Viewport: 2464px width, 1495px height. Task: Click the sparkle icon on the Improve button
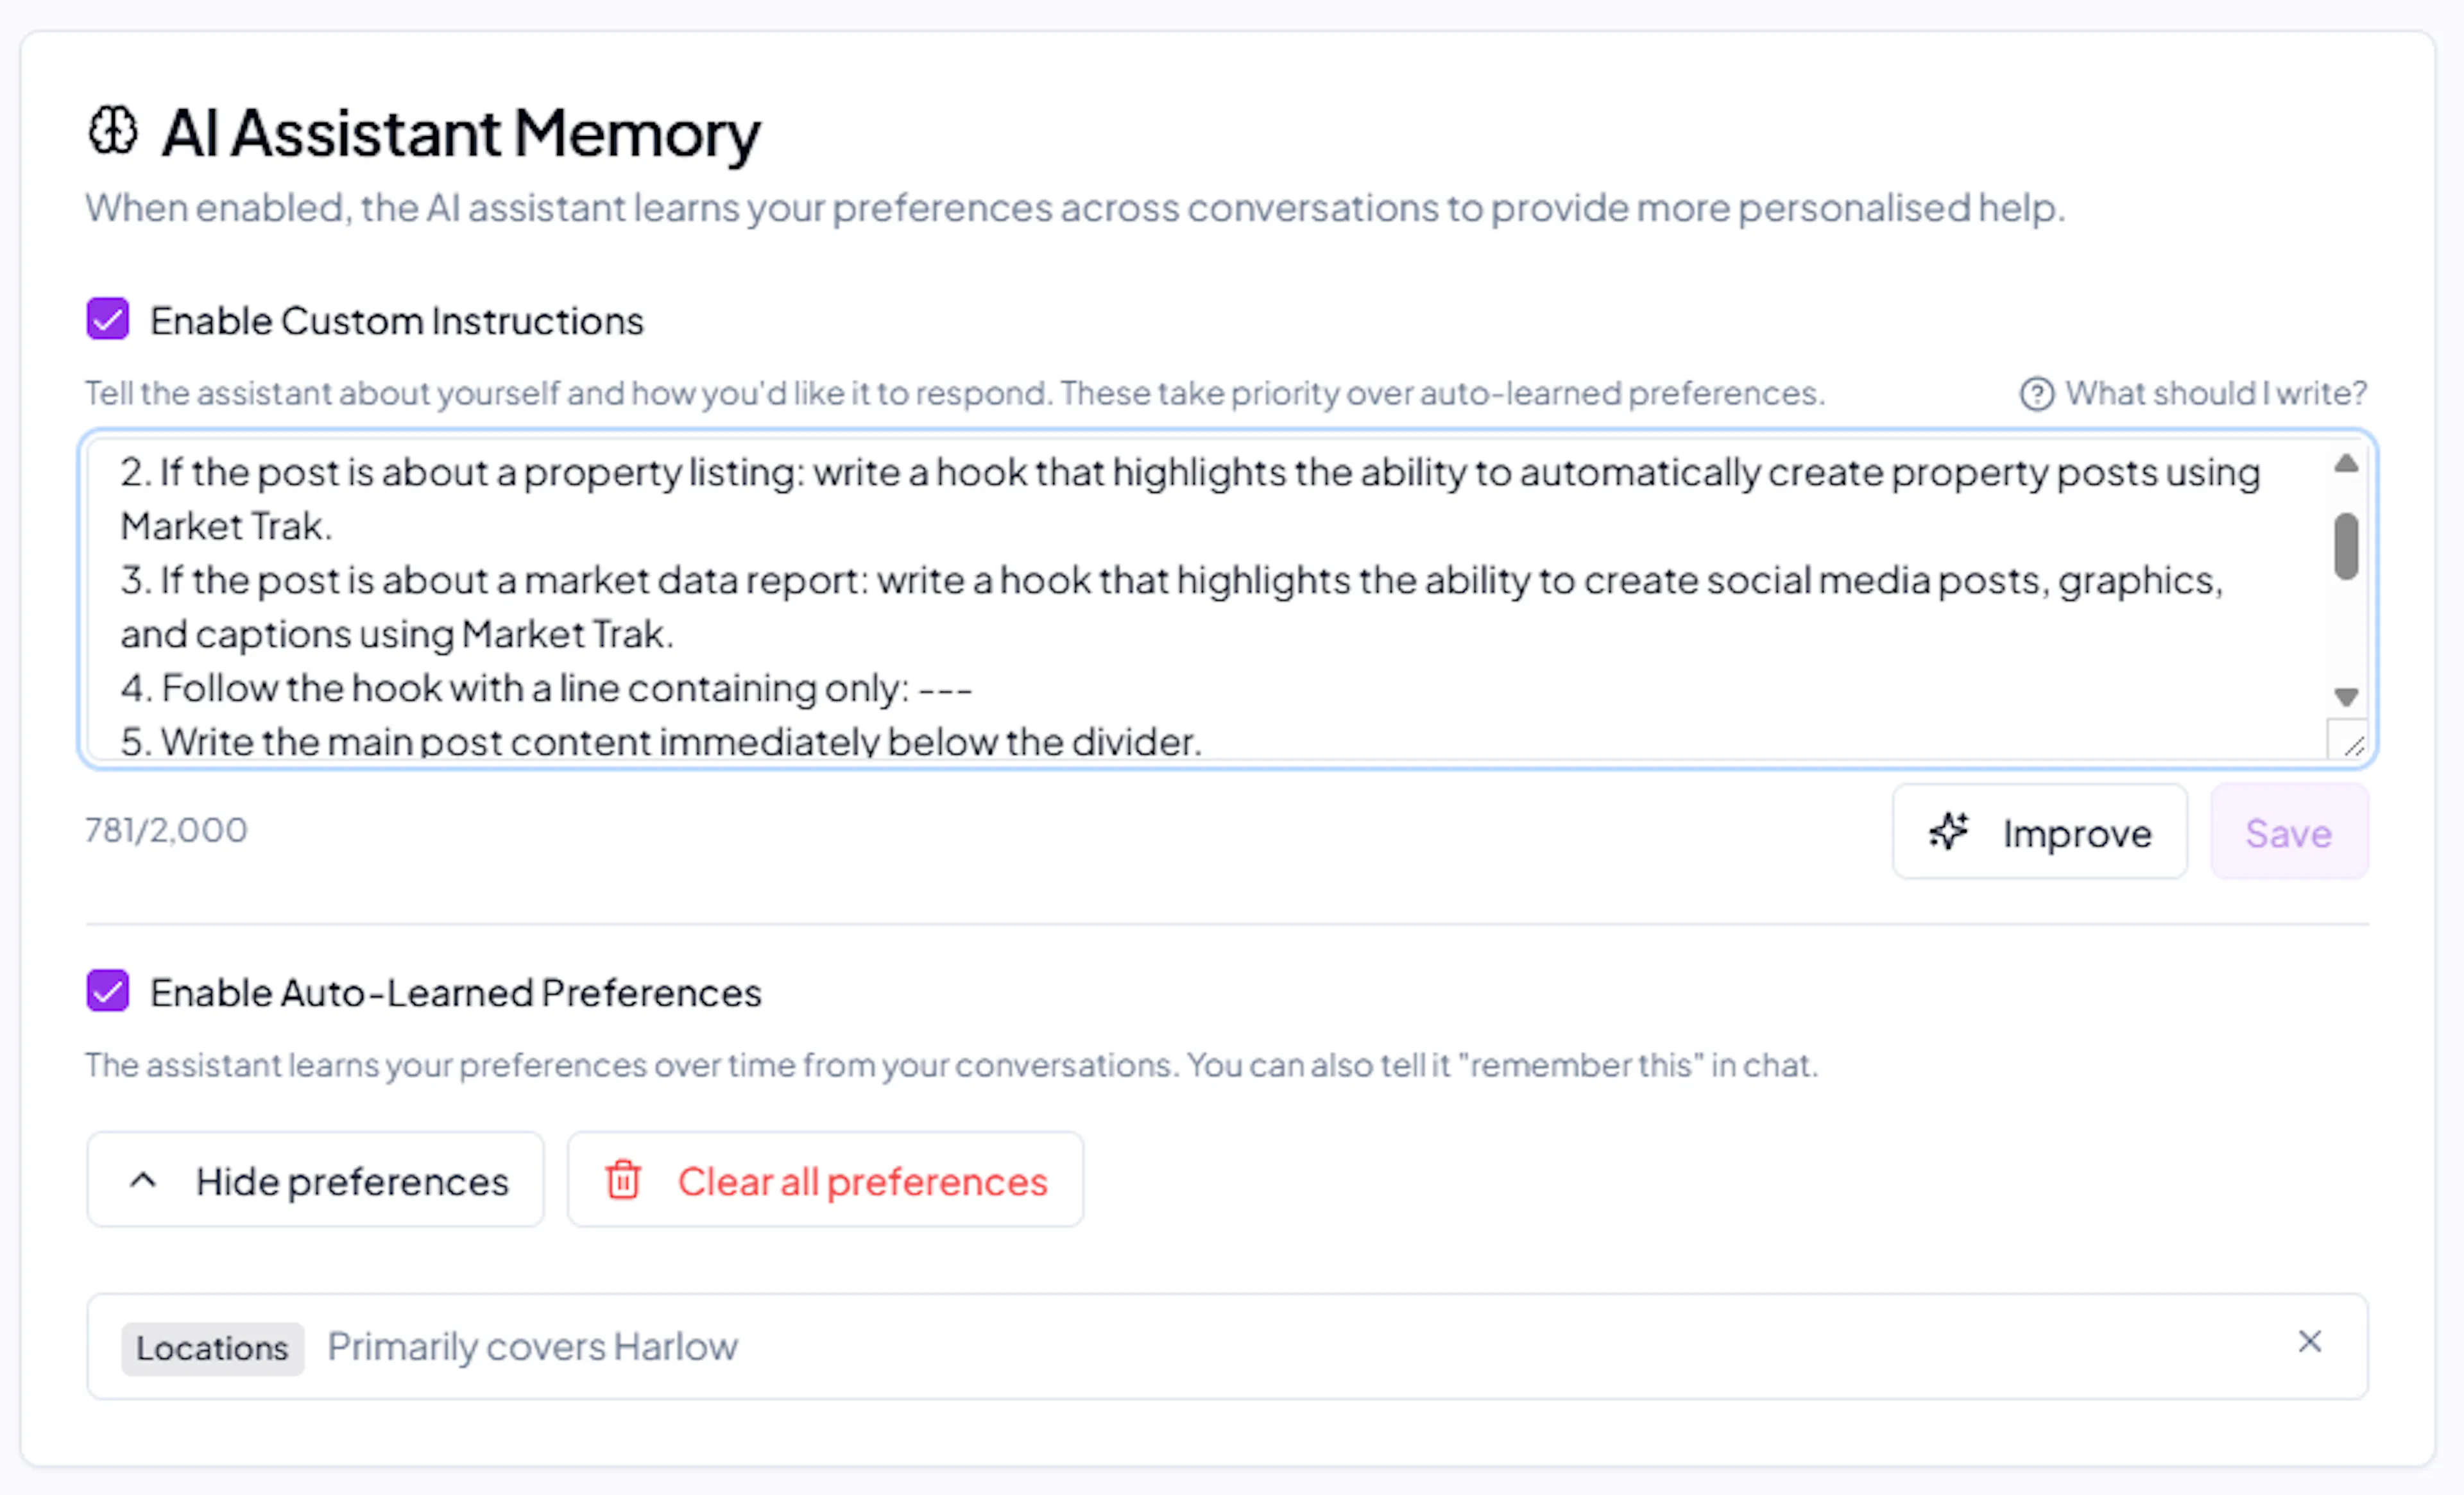tap(1948, 832)
